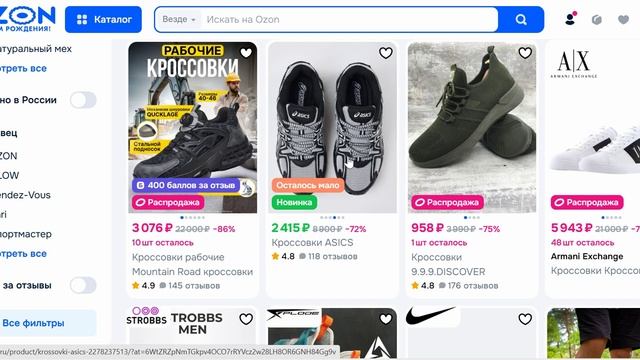Add work sneakers to favorites heart
The height and width of the screenshot is (360, 640).
click(x=246, y=53)
